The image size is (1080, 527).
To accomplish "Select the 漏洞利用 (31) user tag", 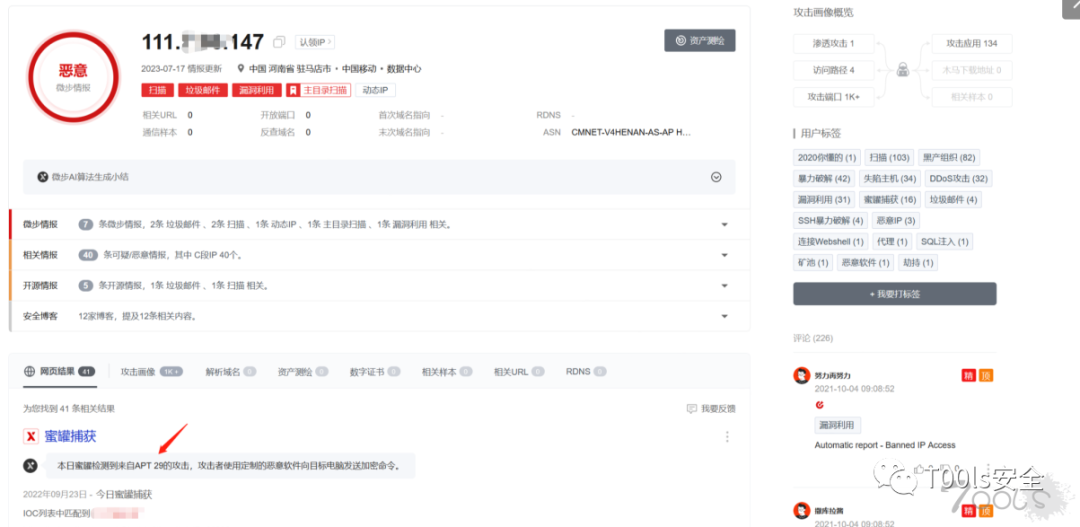I will 824,200.
